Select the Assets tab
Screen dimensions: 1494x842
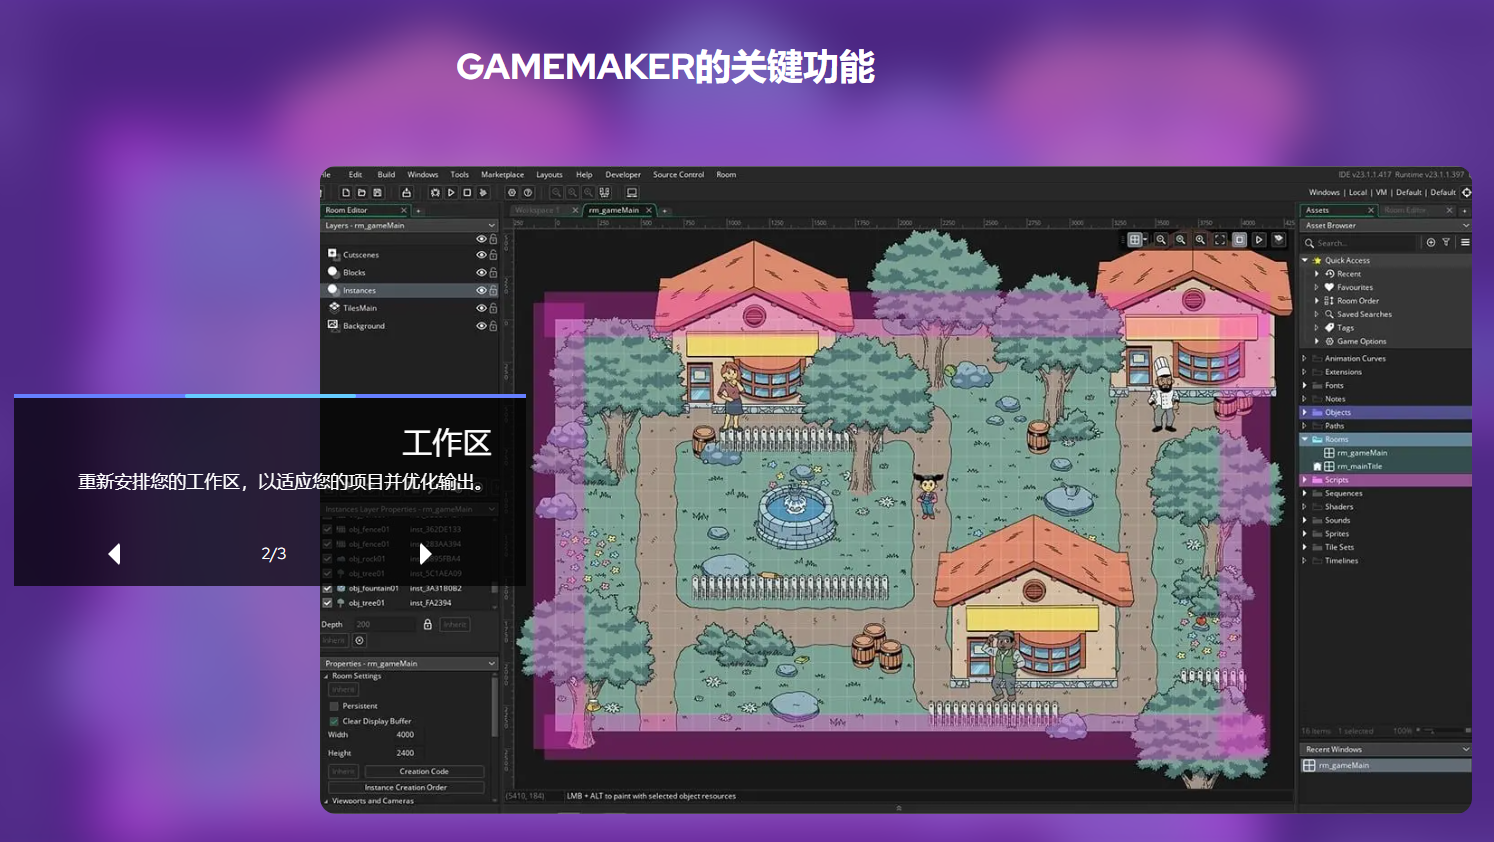(x=1338, y=210)
